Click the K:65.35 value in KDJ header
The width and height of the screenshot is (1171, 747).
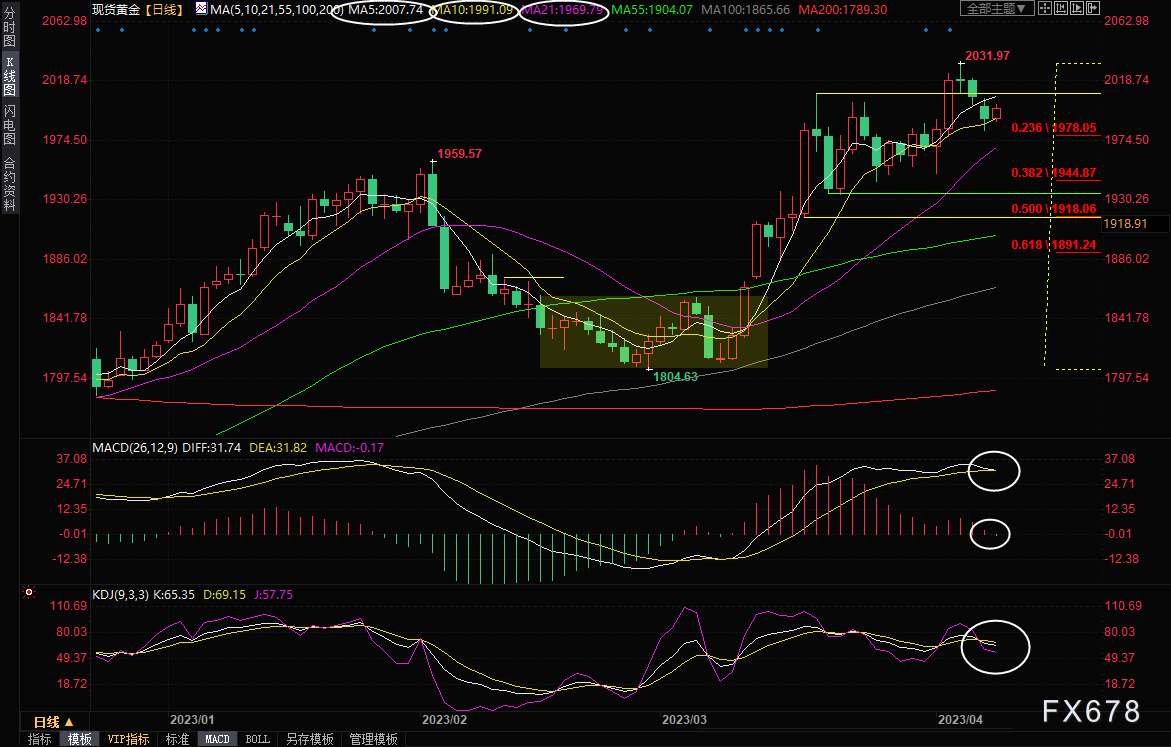174,595
